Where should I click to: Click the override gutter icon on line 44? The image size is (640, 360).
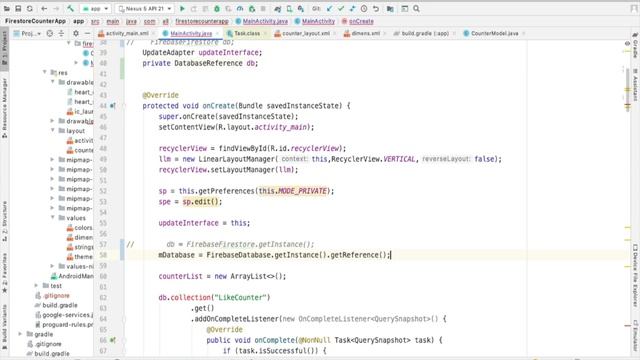(x=113, y=106)
